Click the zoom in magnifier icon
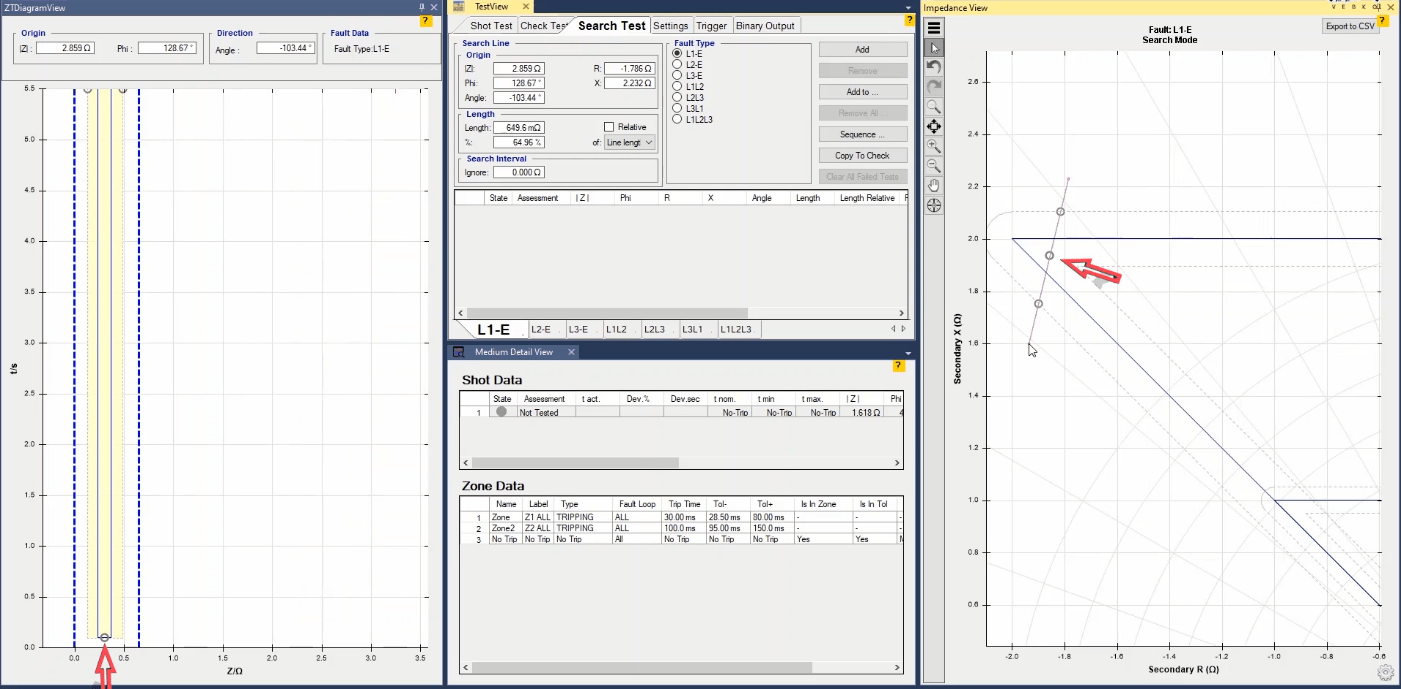The height and width of the screenshot is (689, 1401). pyautogui.click(x=934, y=146)
